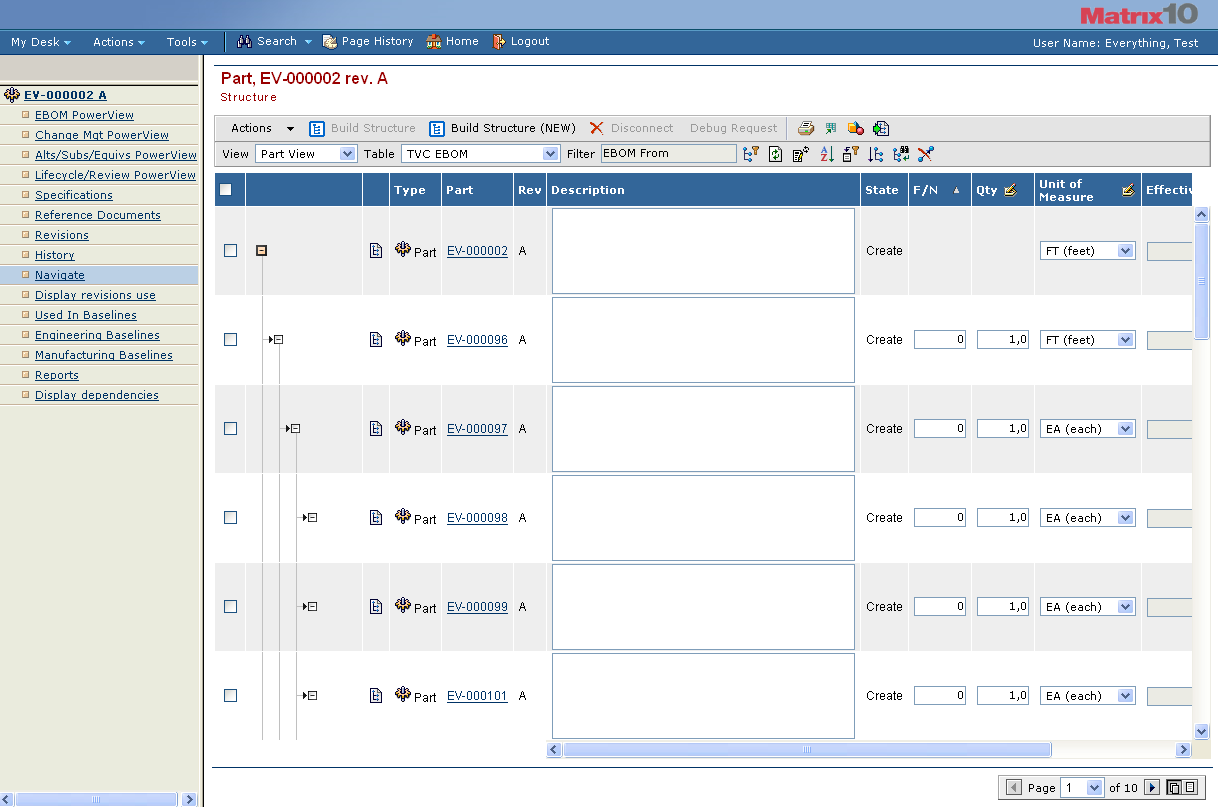Viewport: 1218px width, 807px height.
Task: Click the table's horizontal scrollbar
Action: click(806, 749)
